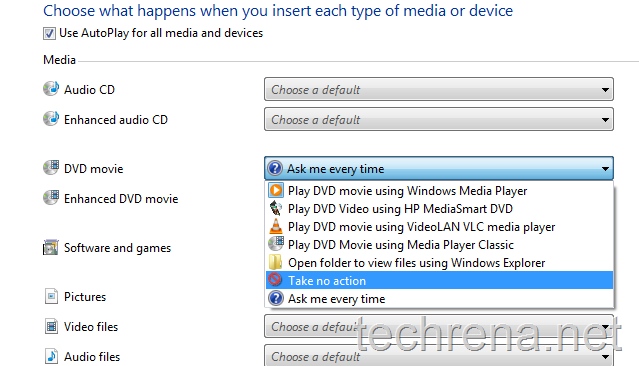Select the Take no action option
639x366 pixels.
pyautogui.click(x=439, y=280)
